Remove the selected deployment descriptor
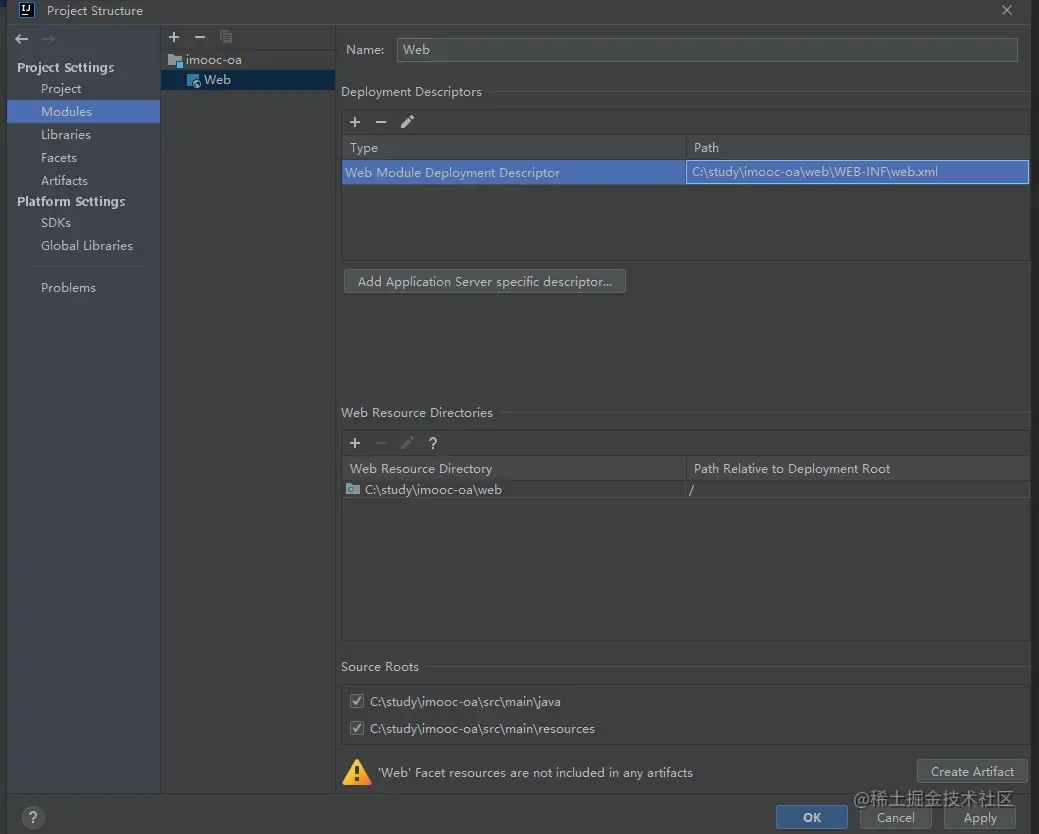Viewport: 1039px width, 834px height. click(x=381, y=122)
